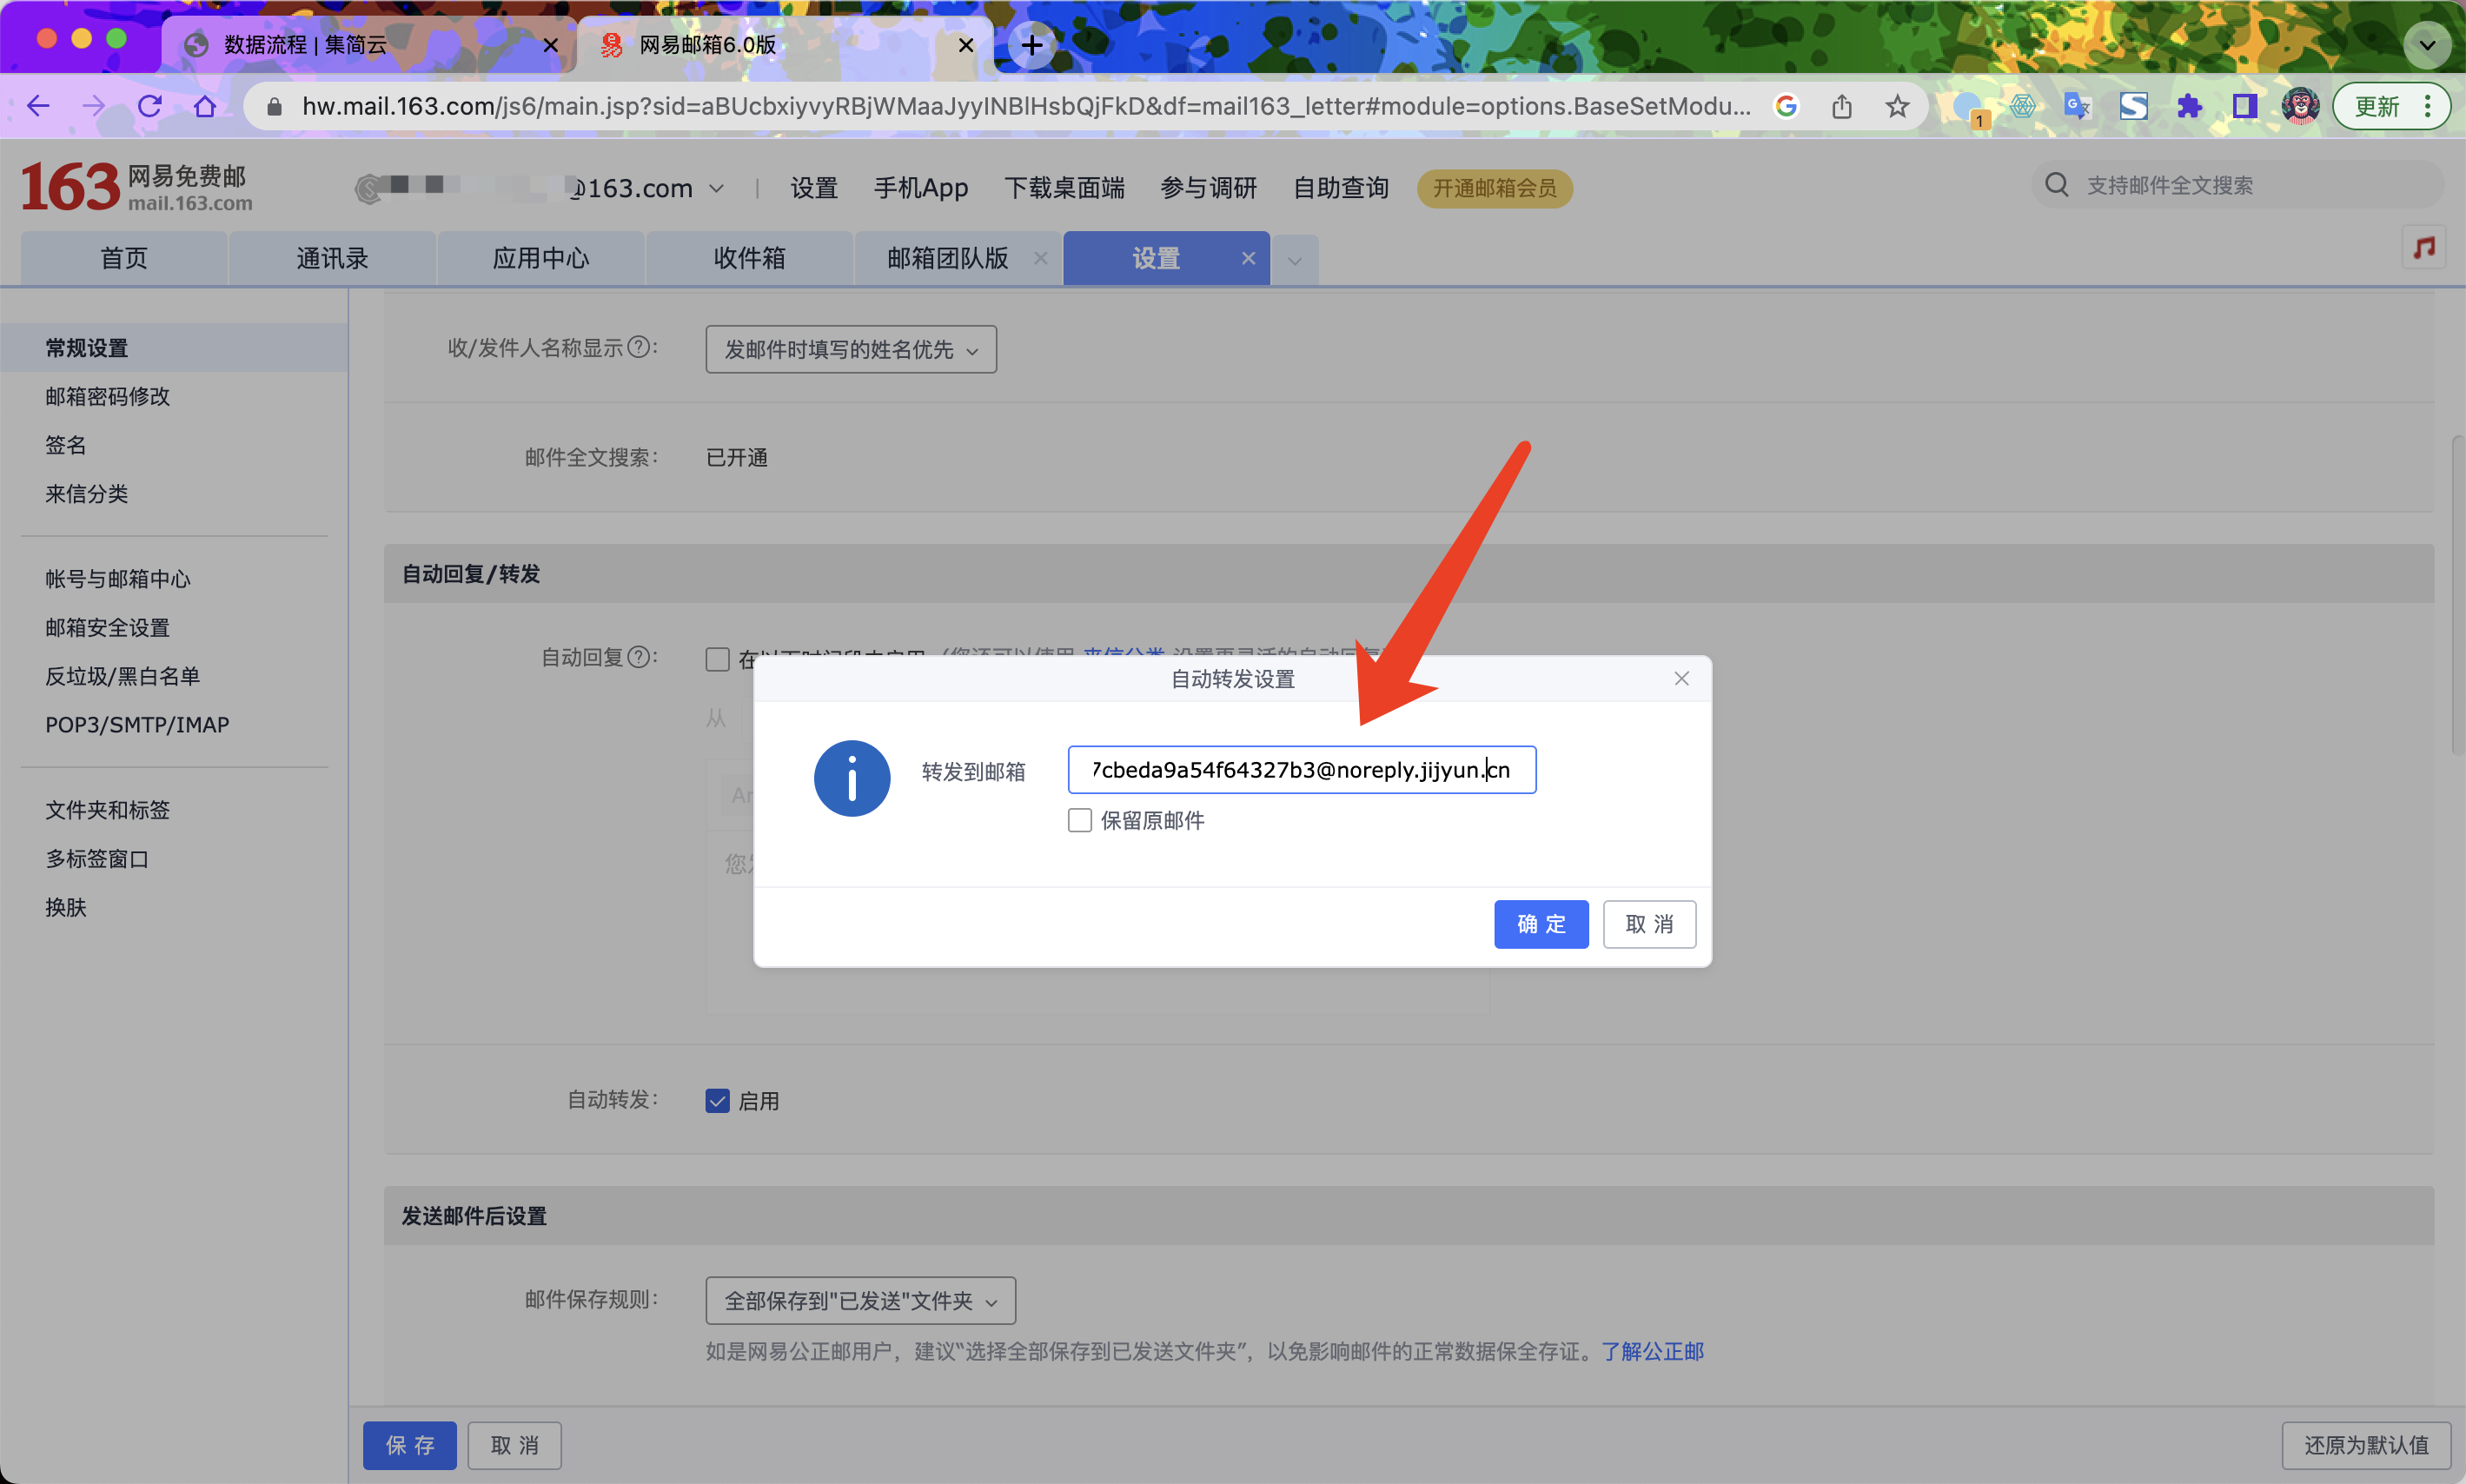Disable the 自动转发 启用 checkbox
The image size is (2466, 1484).
tap(717, 1100)
